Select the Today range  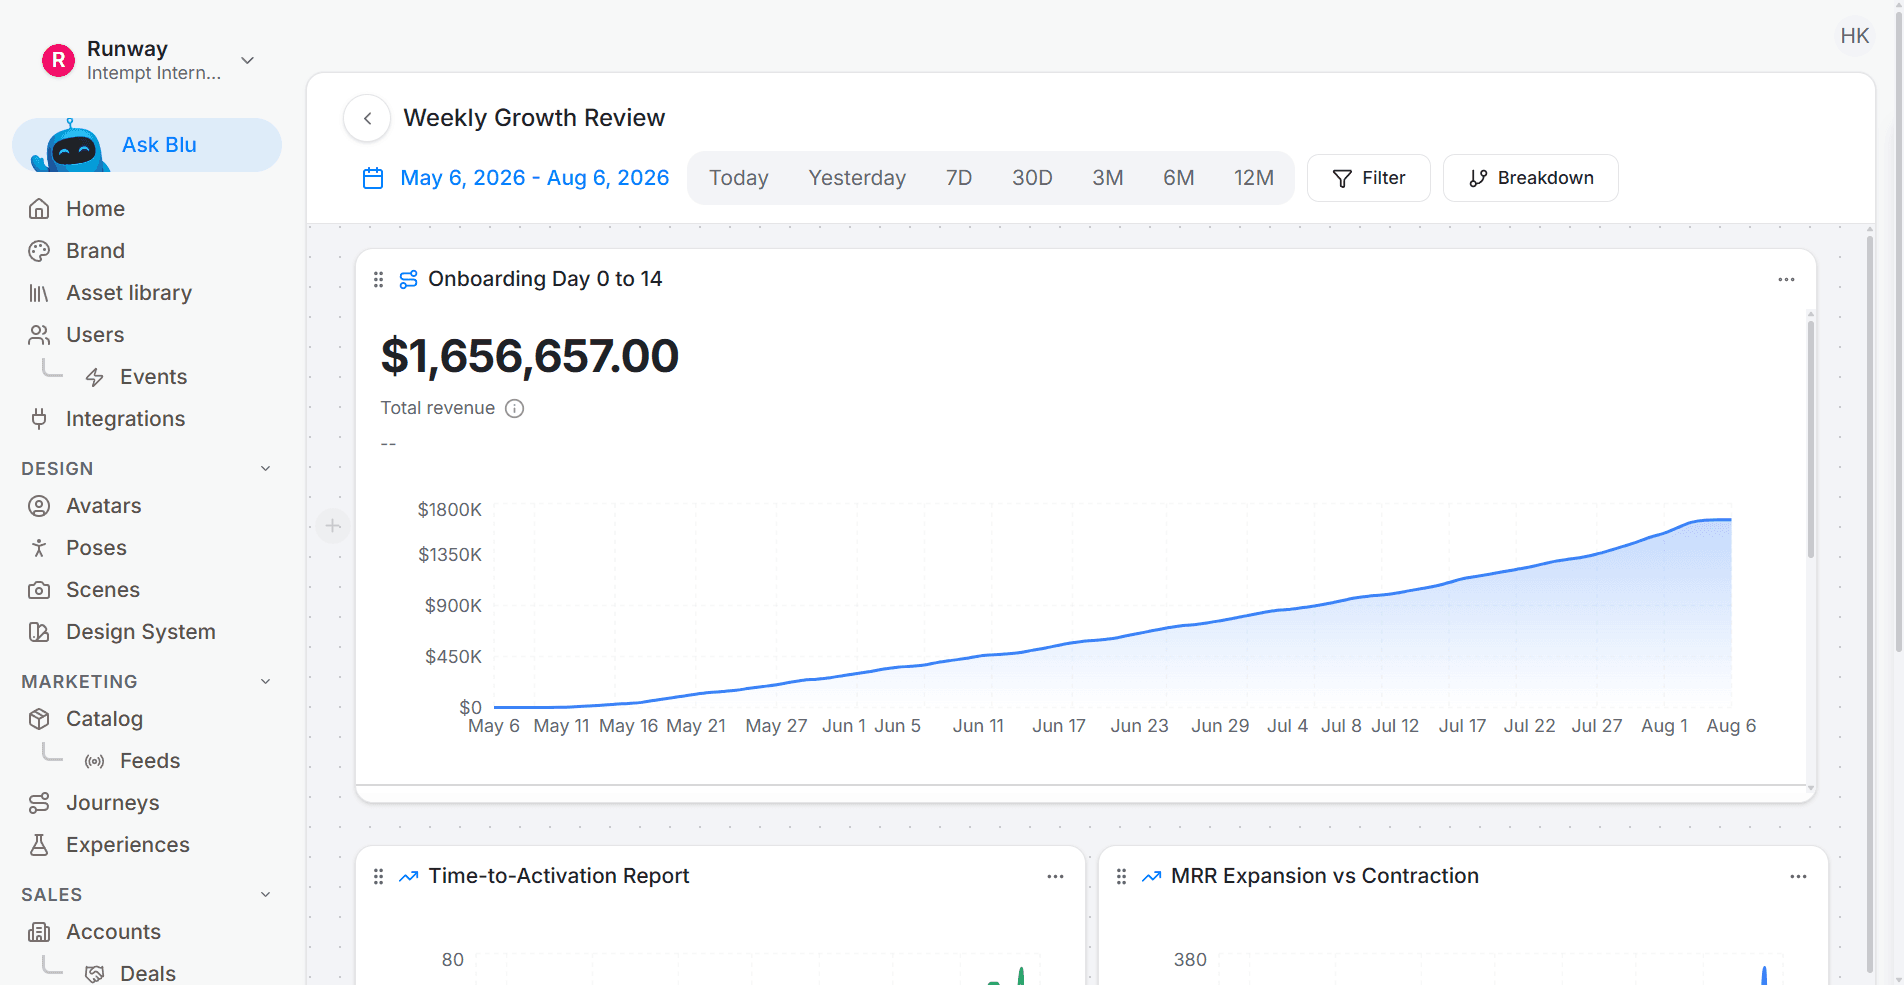[739, 178]
